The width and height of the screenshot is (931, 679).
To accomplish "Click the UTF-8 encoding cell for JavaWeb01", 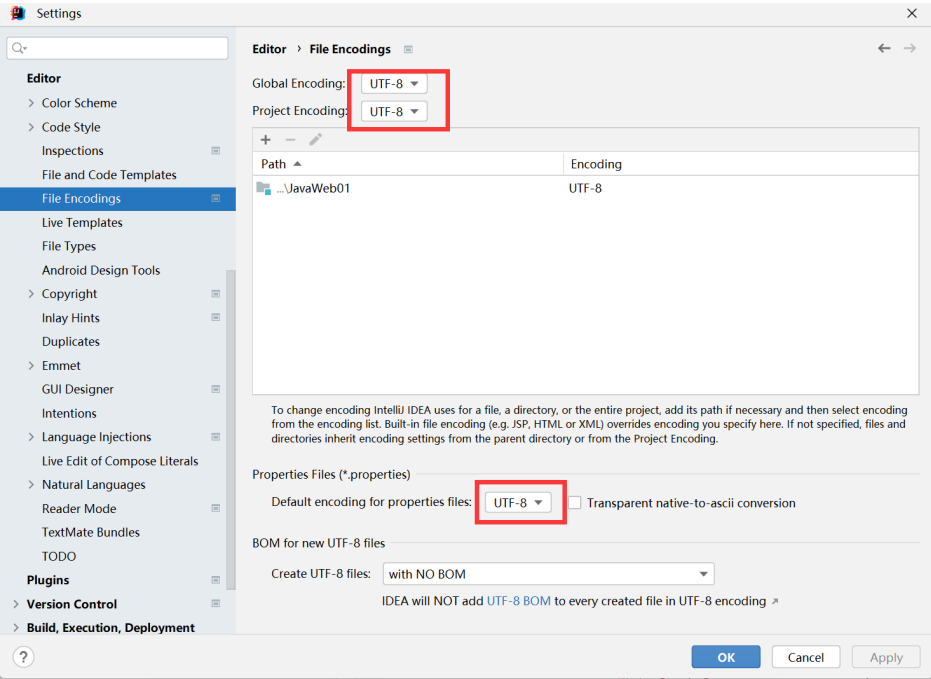I will 585,188.
